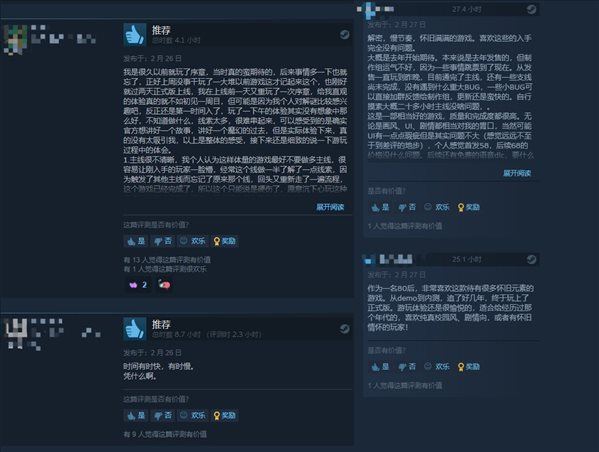Image resolution: width=599 pixels, height=452 pixels.
Task: Click the Steam logo icon on first review header
Action: click(344, 35)
